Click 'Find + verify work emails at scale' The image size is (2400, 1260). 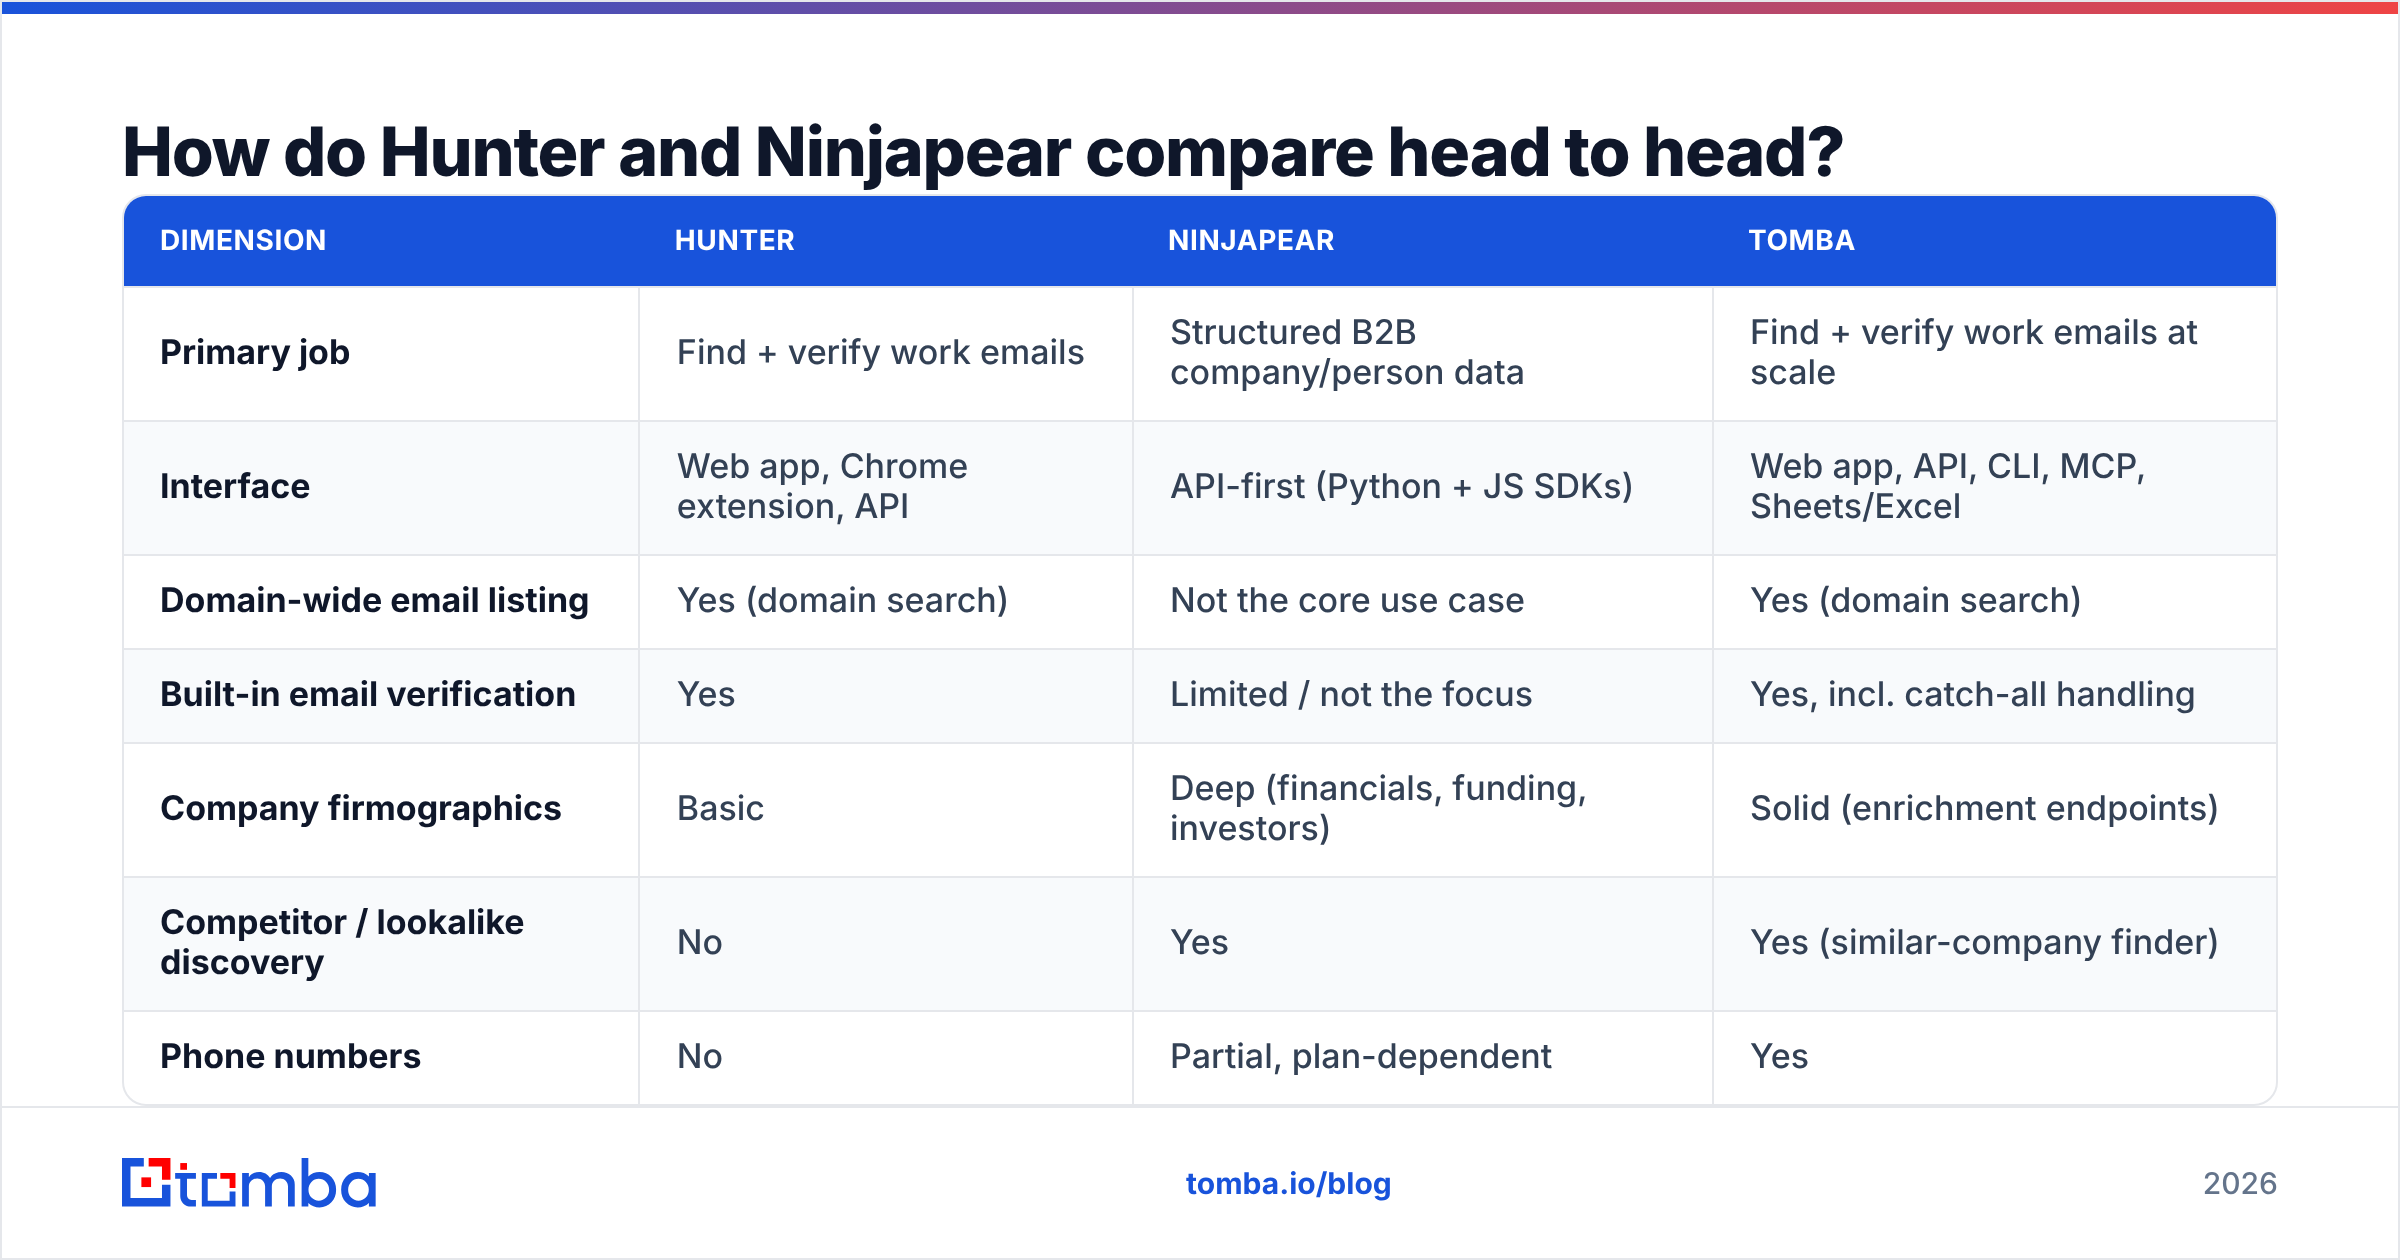pos(1973,353)
